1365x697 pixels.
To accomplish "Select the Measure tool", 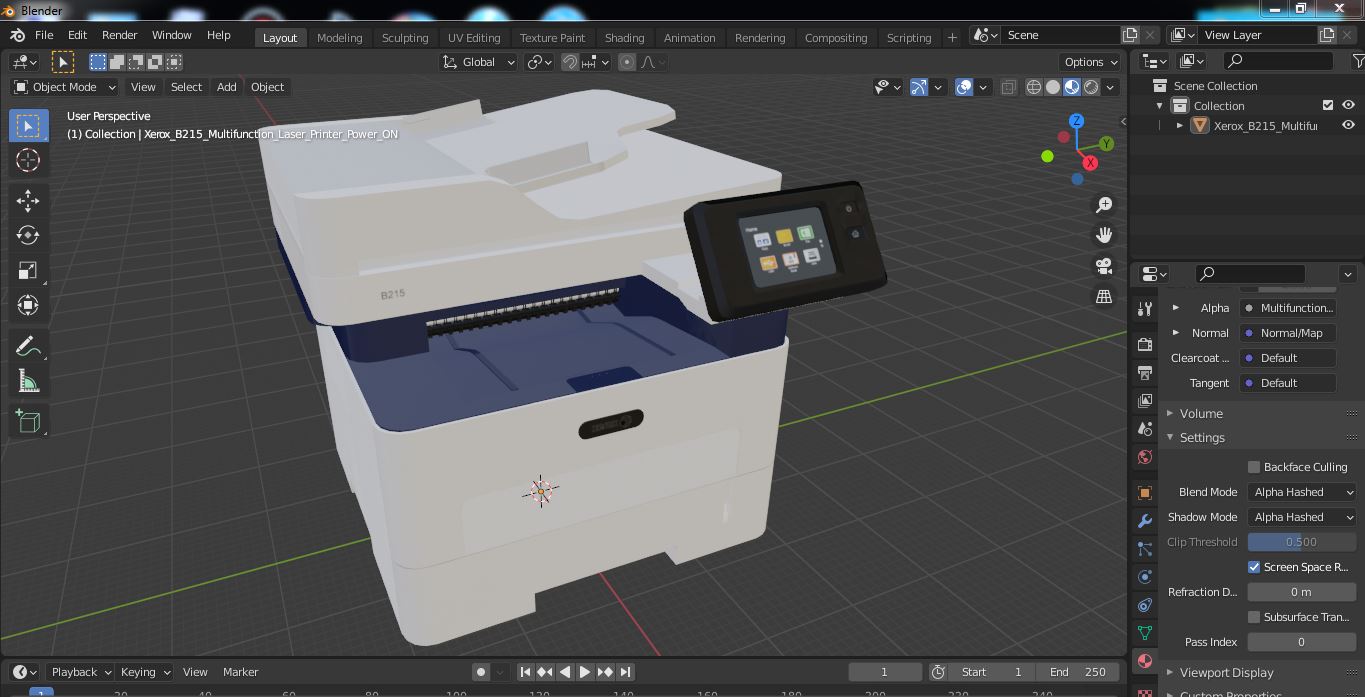I will [28, 381].
